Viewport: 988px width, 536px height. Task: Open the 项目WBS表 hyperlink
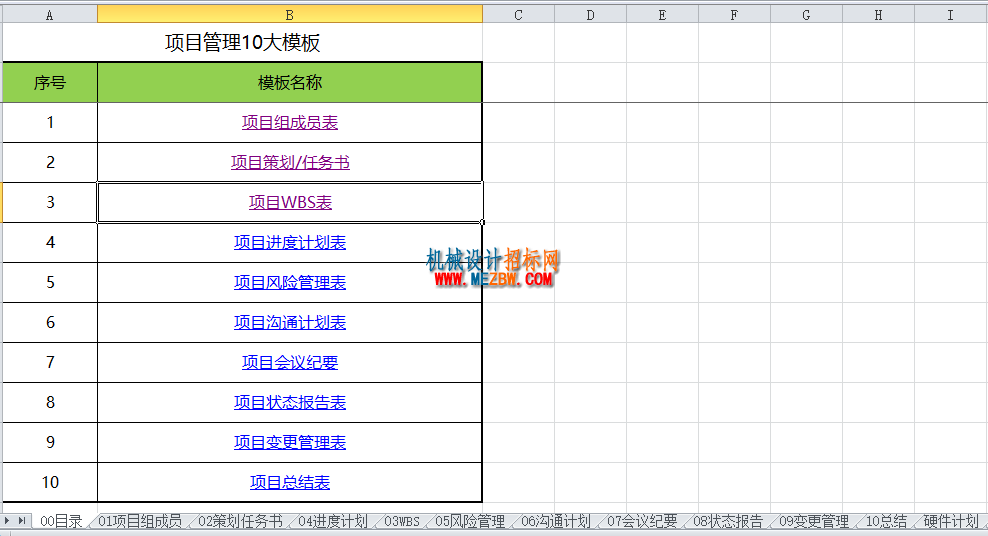(x=290, y=202)
